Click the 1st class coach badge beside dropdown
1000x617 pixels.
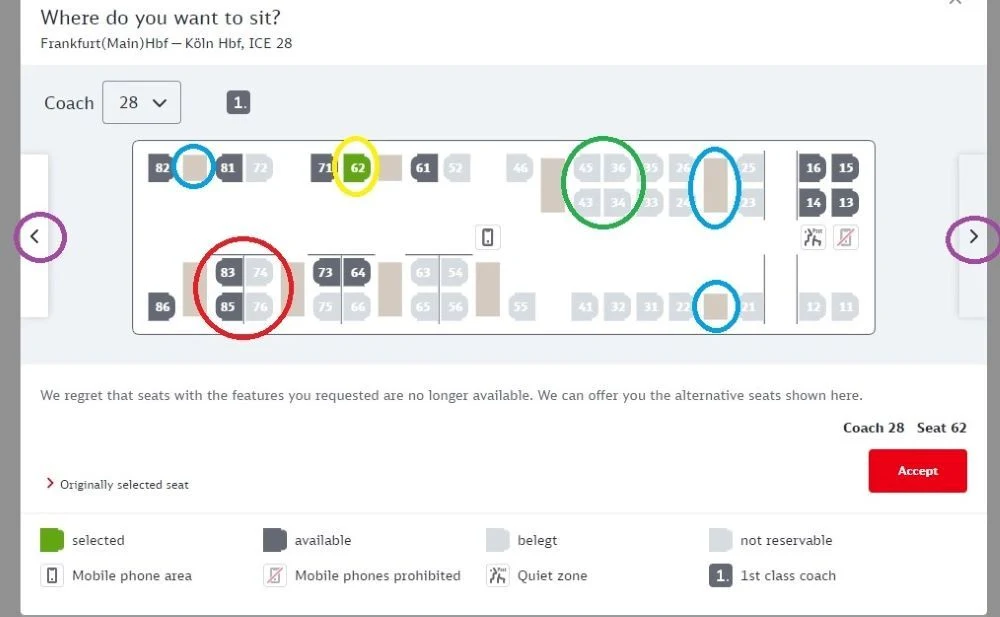point(239,102)
